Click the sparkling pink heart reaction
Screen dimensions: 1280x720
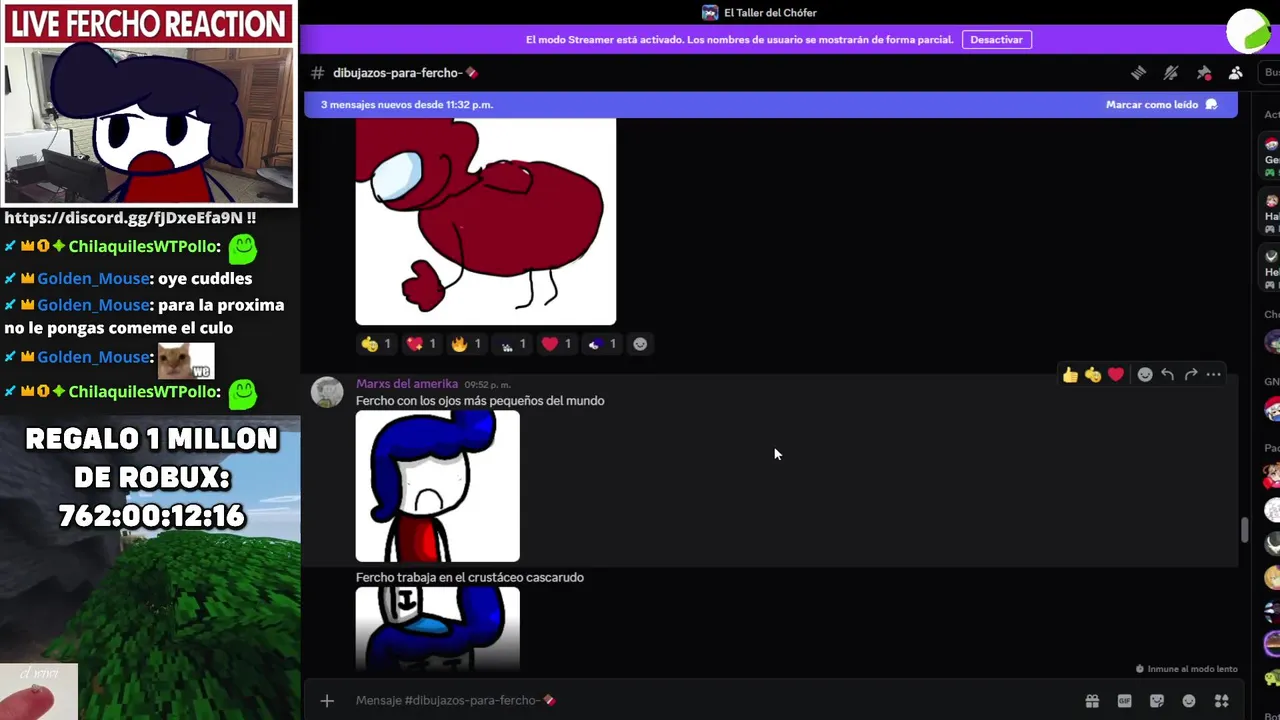[x=421, y=344]
